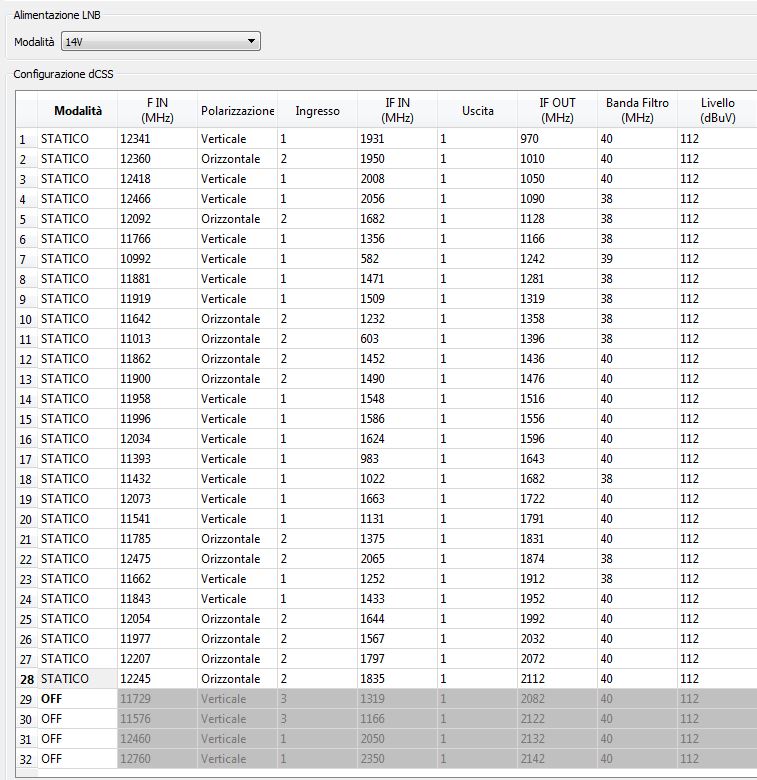
Task: Click Polarizzazione Verticale cell in row 23
Action: 237,579
